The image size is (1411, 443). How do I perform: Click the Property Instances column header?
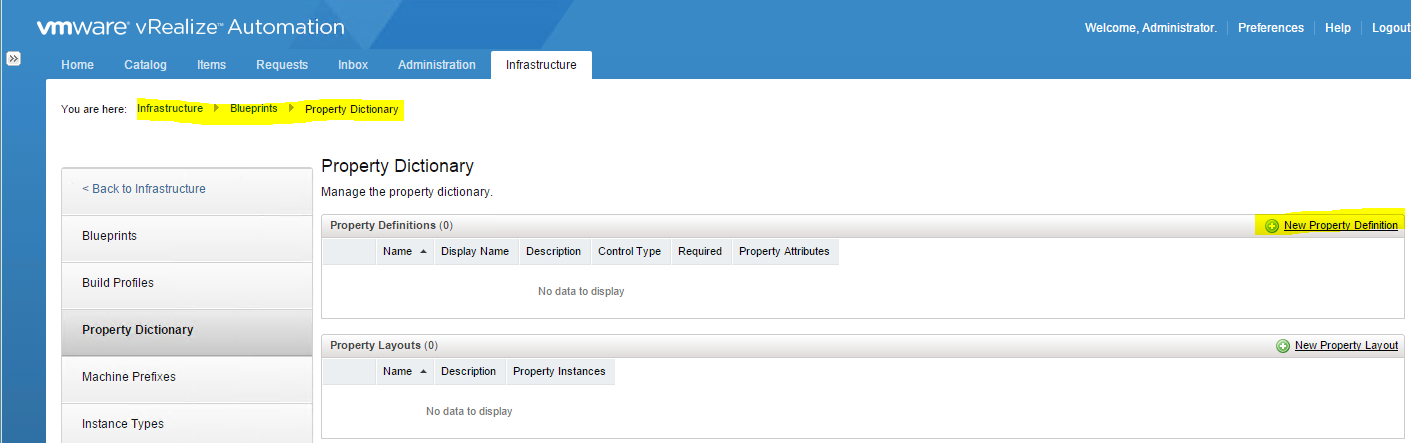[x=559, y=371]
